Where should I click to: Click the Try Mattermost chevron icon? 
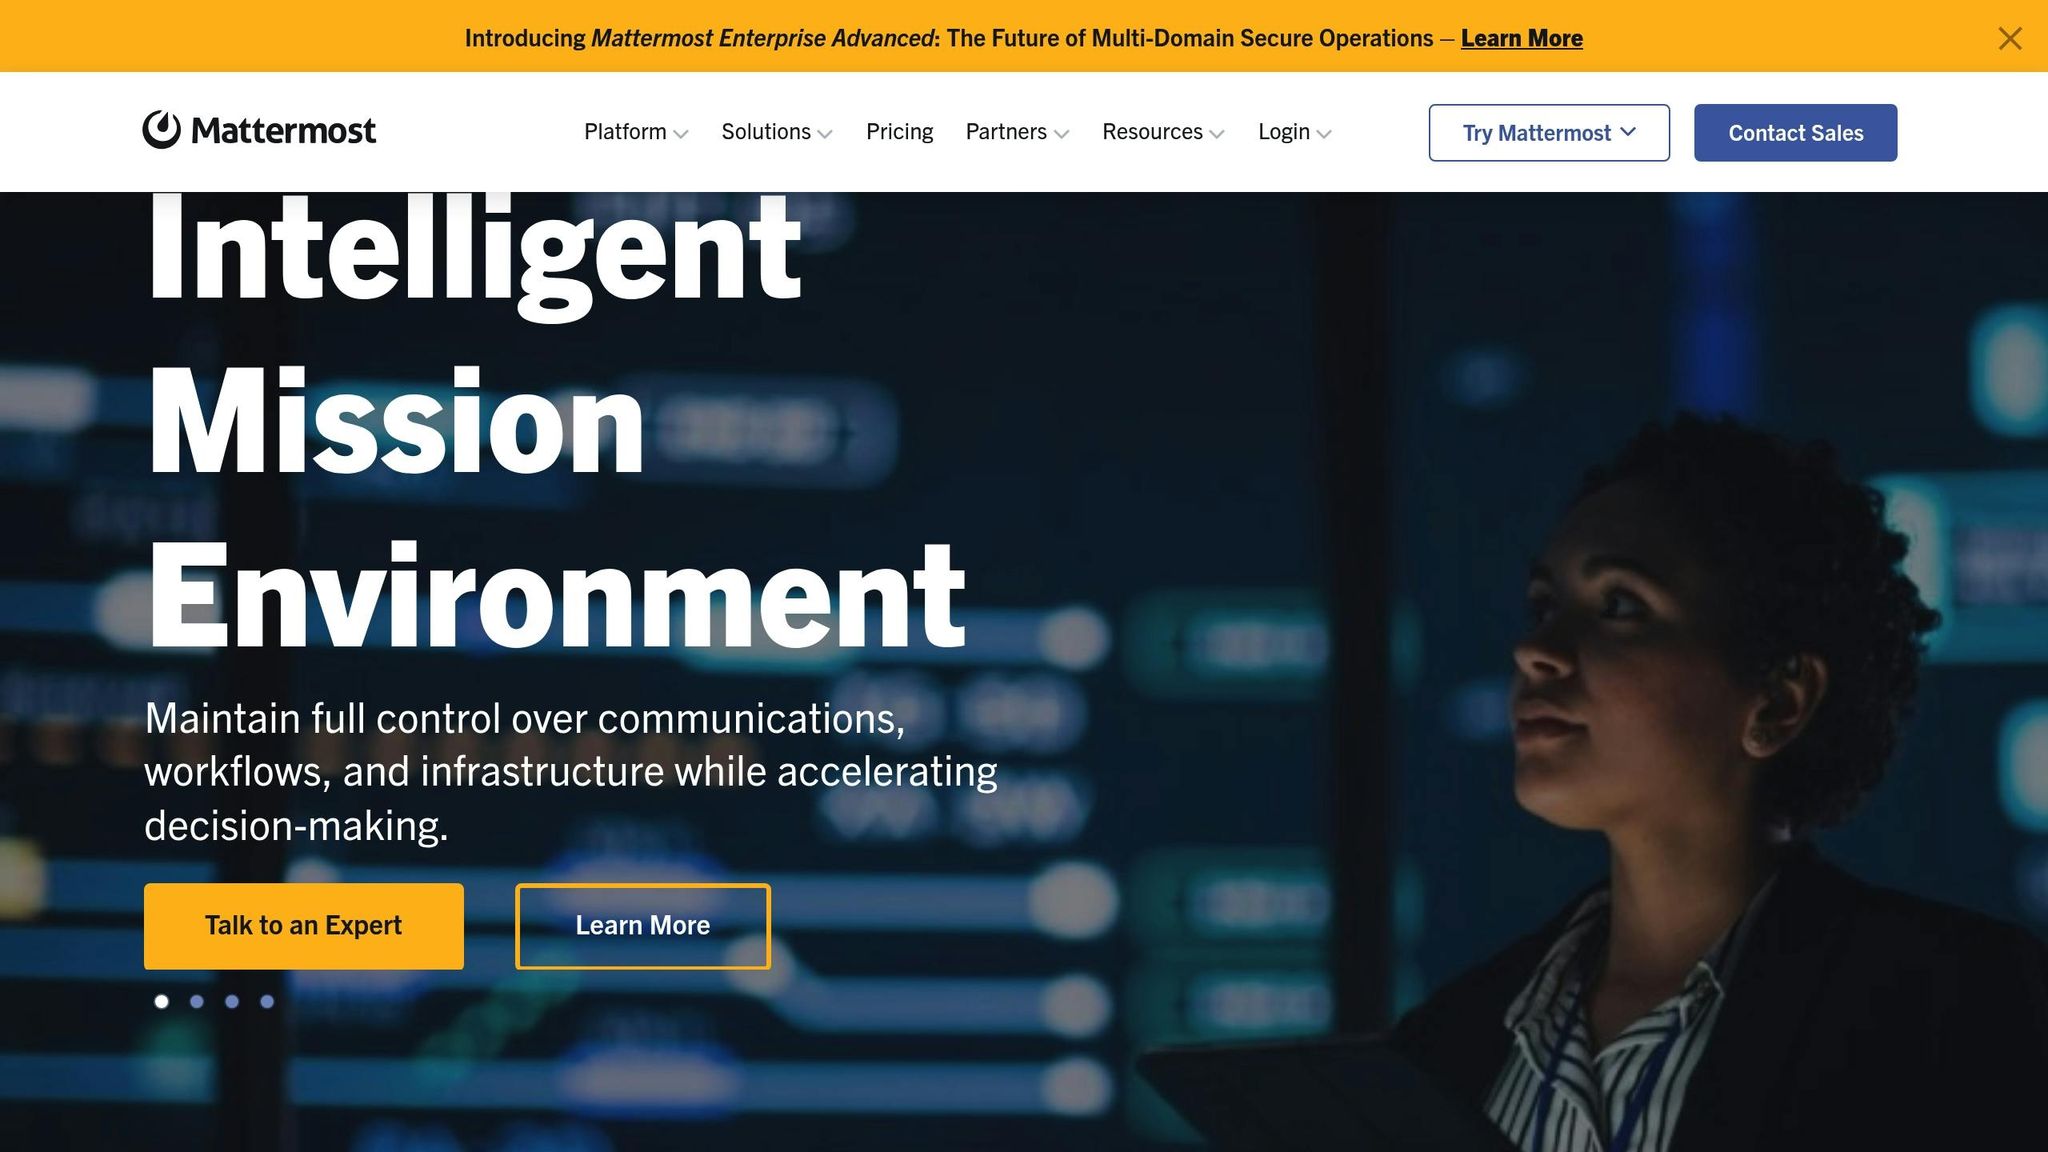point(1628,132)
